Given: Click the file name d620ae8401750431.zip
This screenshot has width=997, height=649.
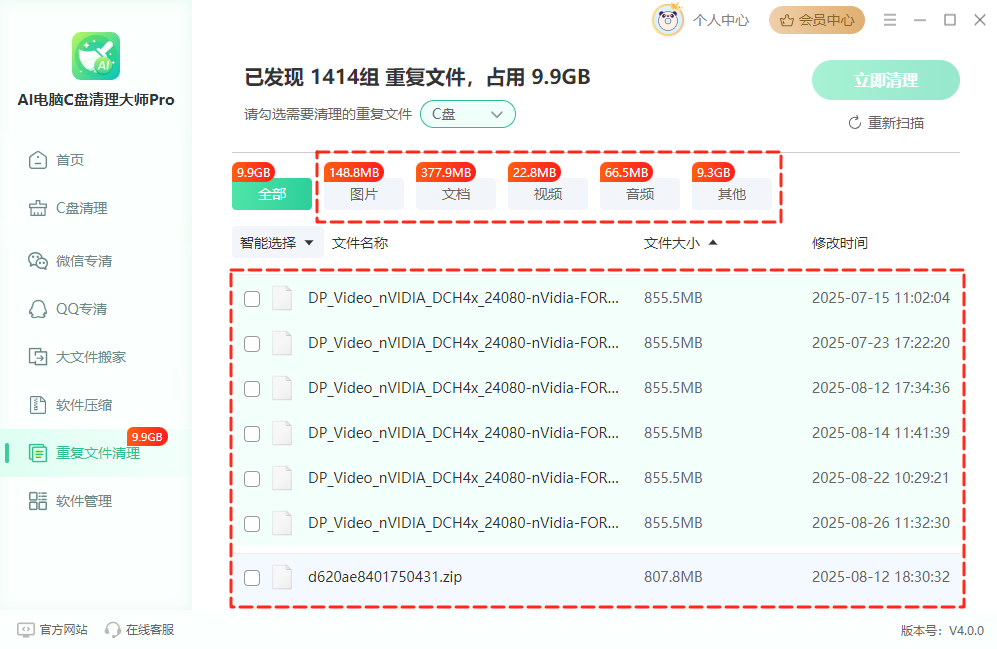Looking at the screenshot, I should (385, 577).
